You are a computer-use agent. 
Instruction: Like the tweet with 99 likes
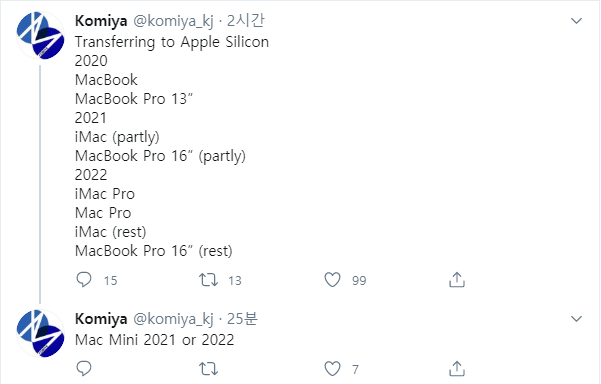point(332,280)
